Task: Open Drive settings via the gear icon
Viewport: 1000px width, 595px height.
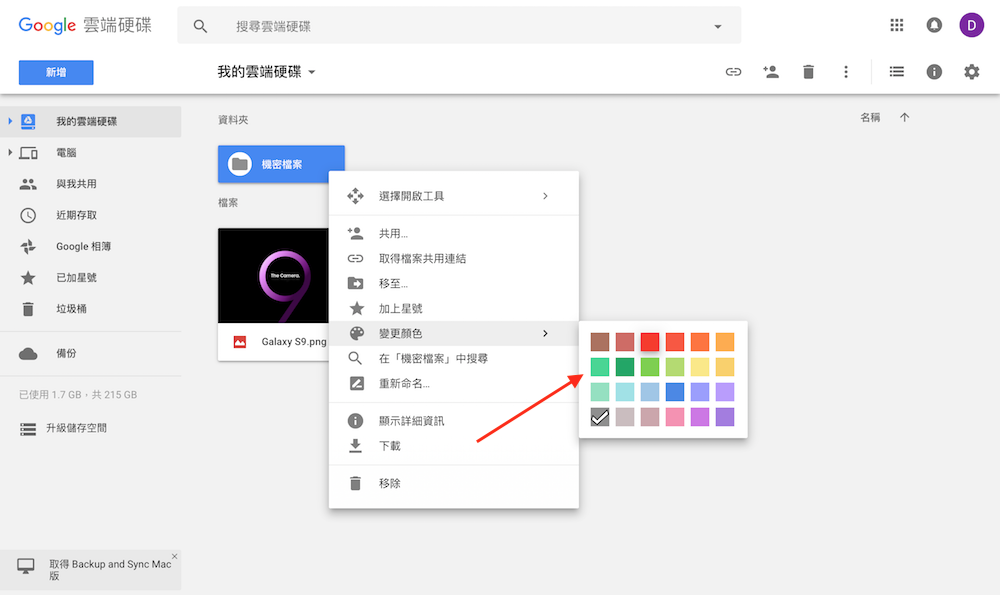Action: pos(970,71)
